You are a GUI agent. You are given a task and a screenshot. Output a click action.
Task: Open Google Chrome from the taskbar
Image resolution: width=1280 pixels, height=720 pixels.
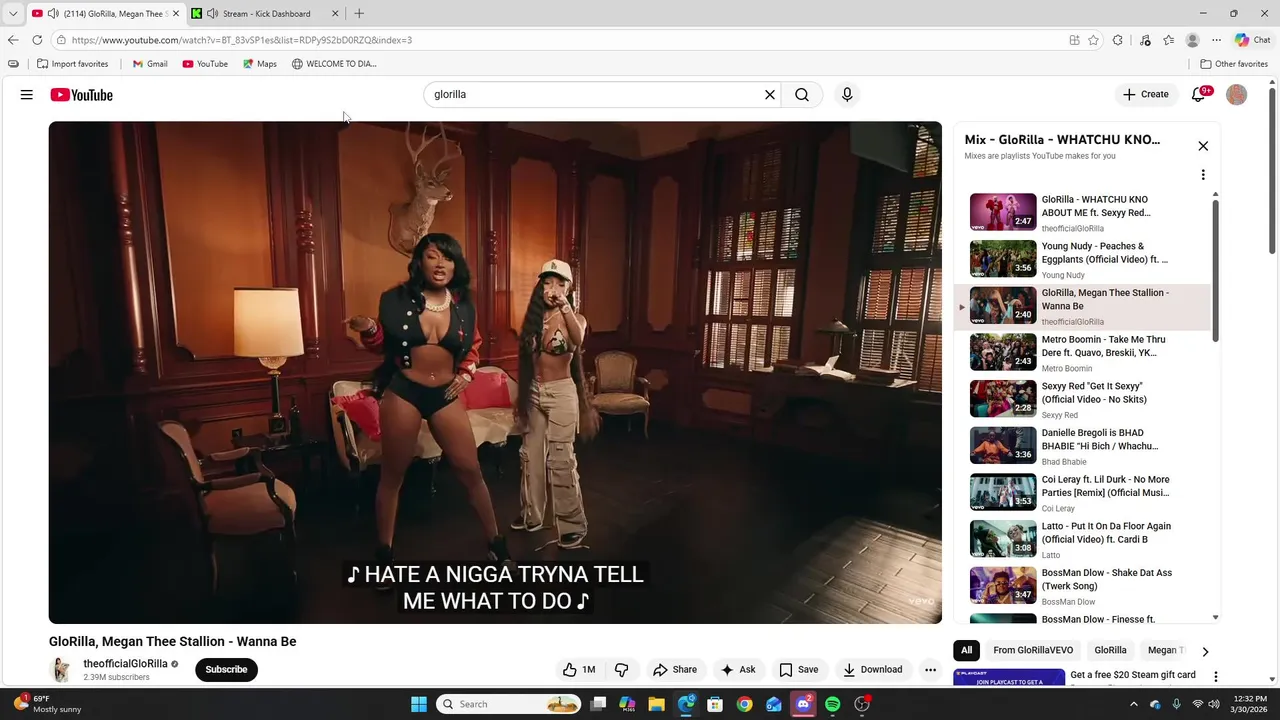pyautogui.click(x=744, y=704)
